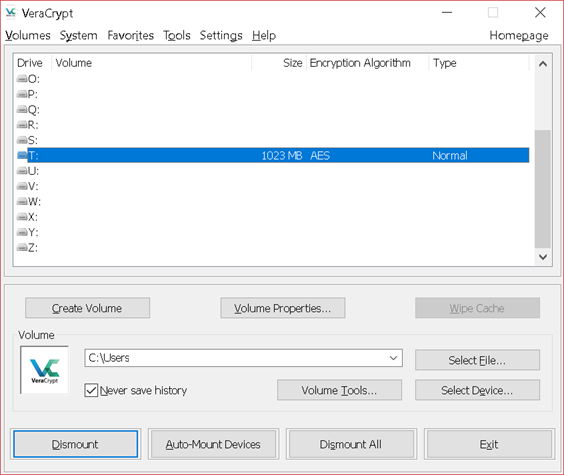The width and height of the screenshot is (564, 475).
Task: Select drive letter Z: label
Action: pos(33,248)
